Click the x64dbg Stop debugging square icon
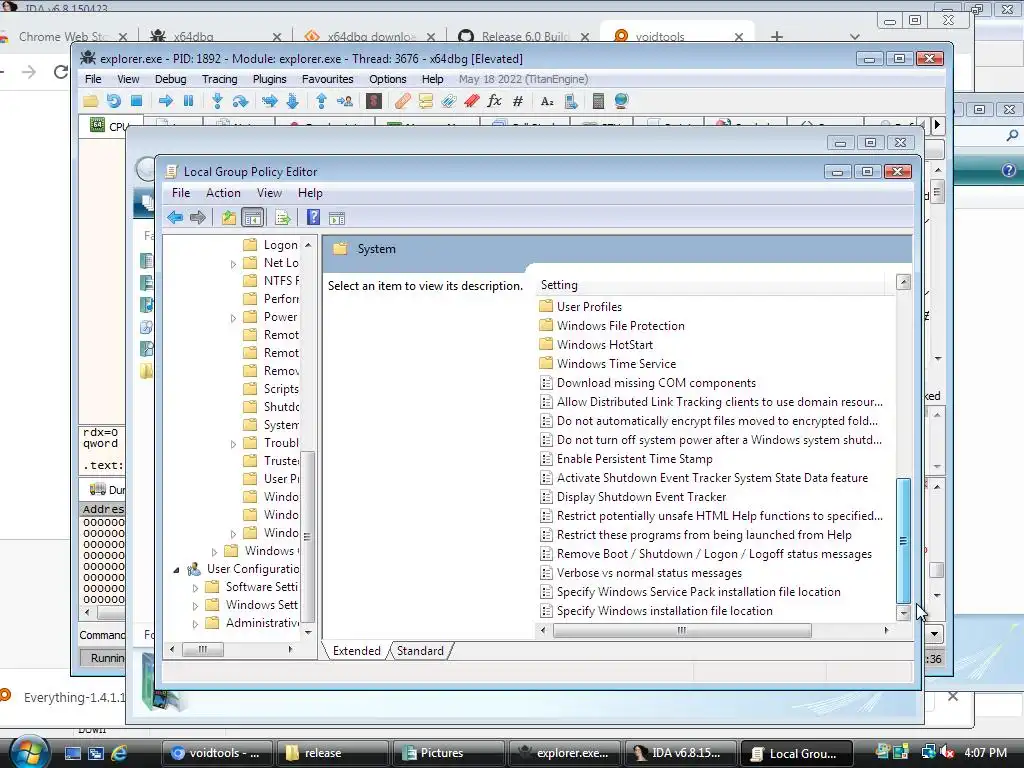Screen dimensions: 1024x768 (x=136, y=101)
